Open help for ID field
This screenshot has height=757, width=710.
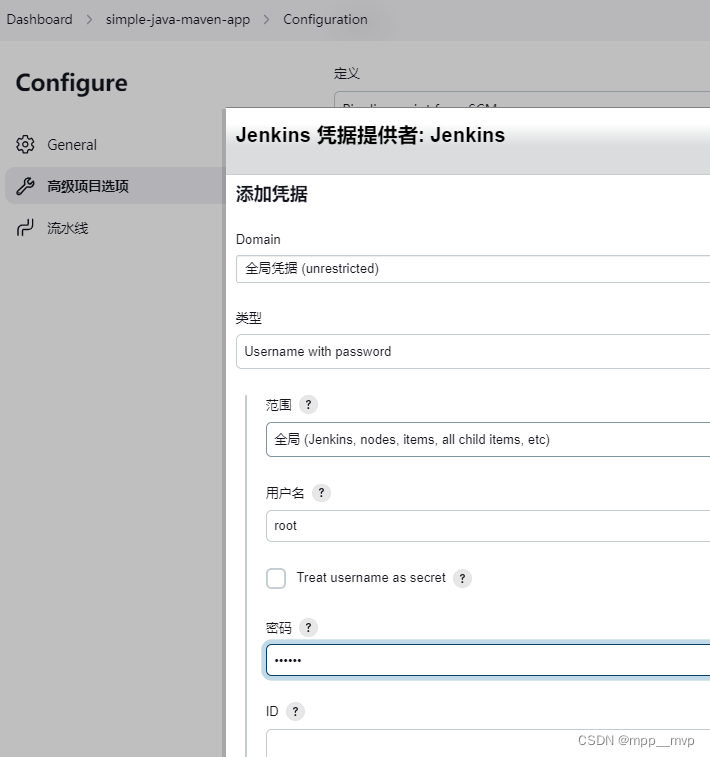[x=295, y=712]
